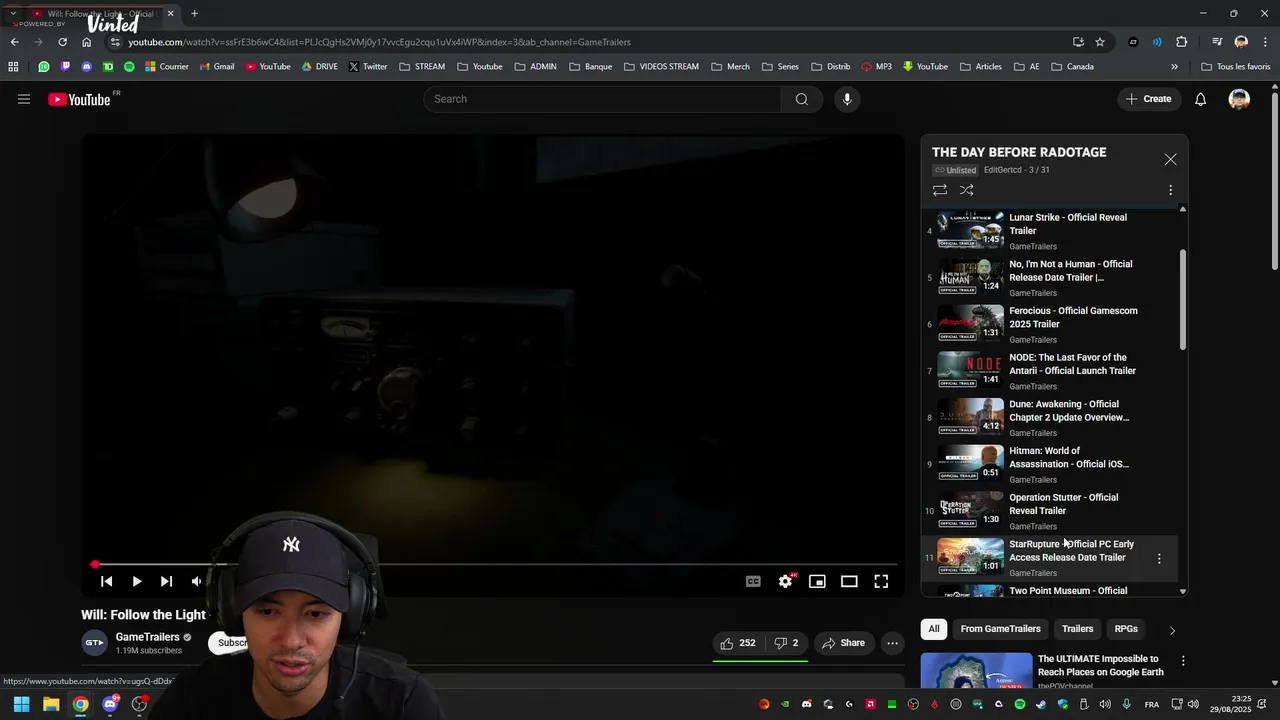1280x720 pixels.
Task: Open Steam tray icon
Action: (x=1041, y=704)
